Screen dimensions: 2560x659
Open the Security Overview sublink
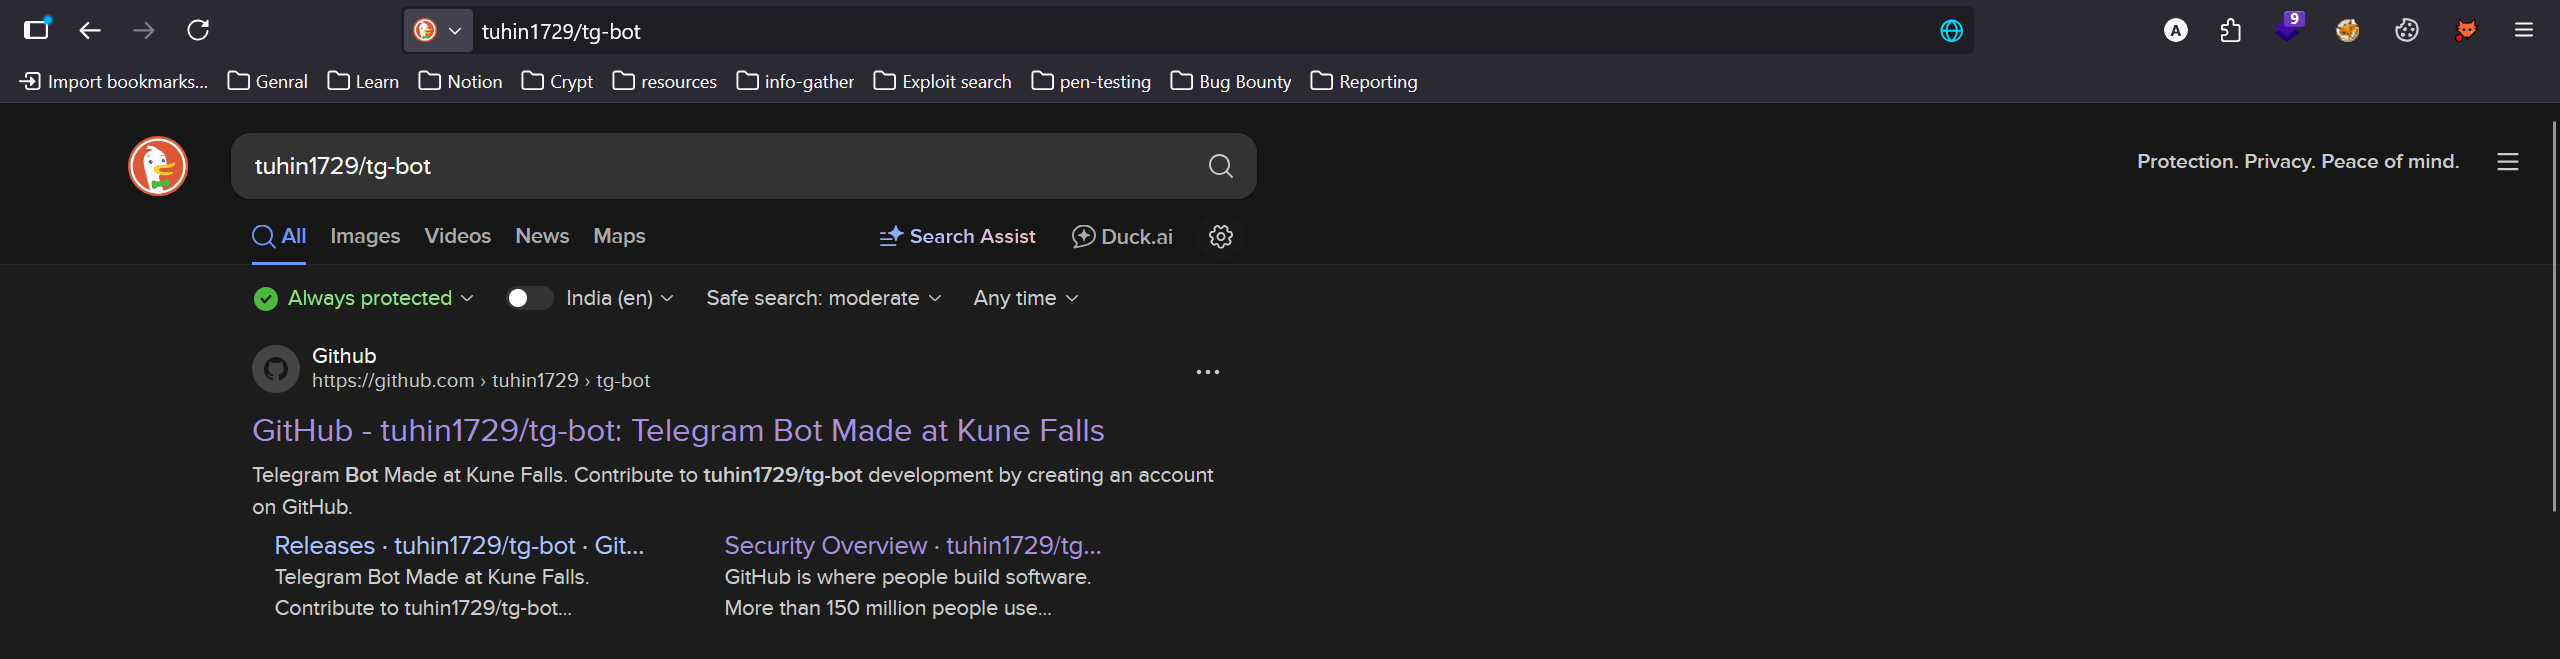[x=912, y=546]
